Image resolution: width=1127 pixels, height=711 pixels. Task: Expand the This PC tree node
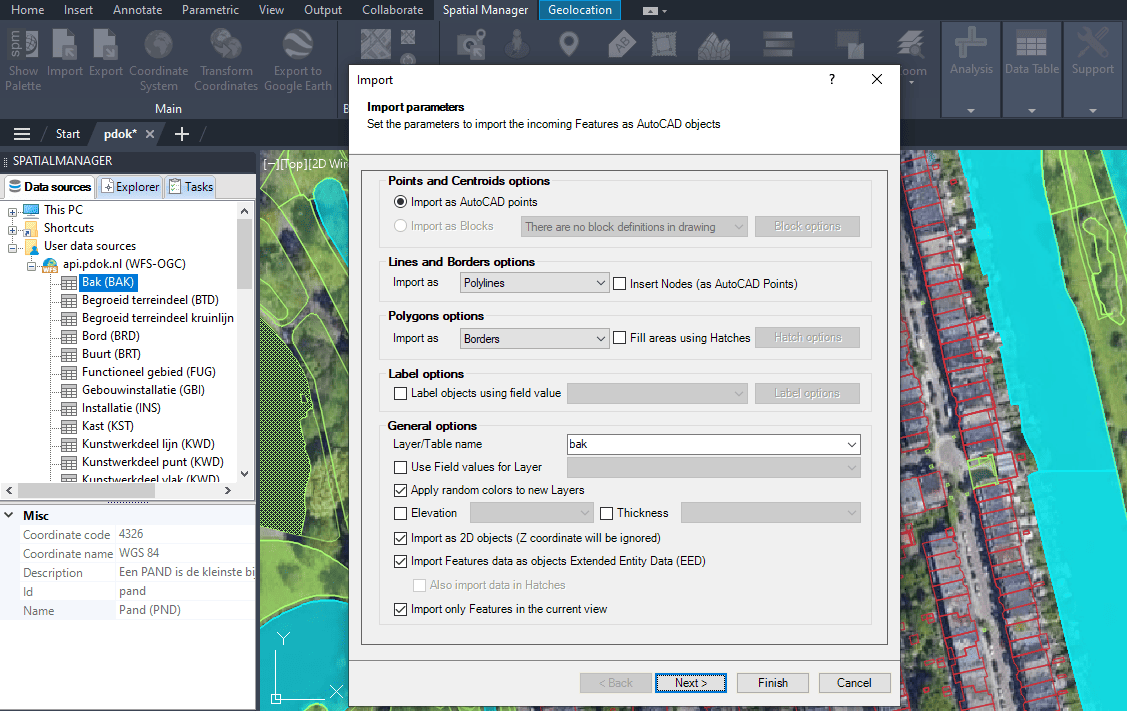tap(12, 212)
